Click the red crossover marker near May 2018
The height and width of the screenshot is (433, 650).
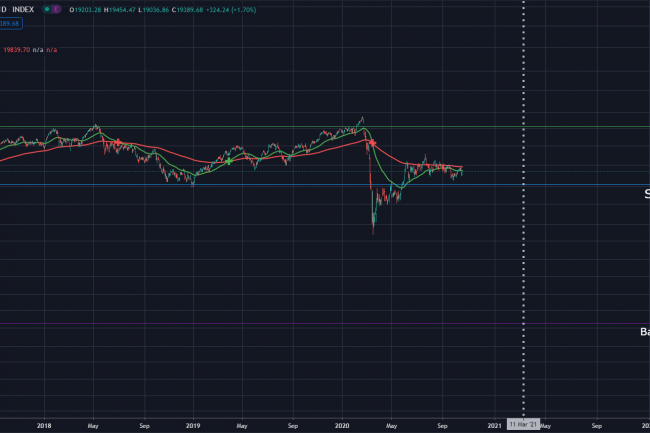click(x=118, y=144)
